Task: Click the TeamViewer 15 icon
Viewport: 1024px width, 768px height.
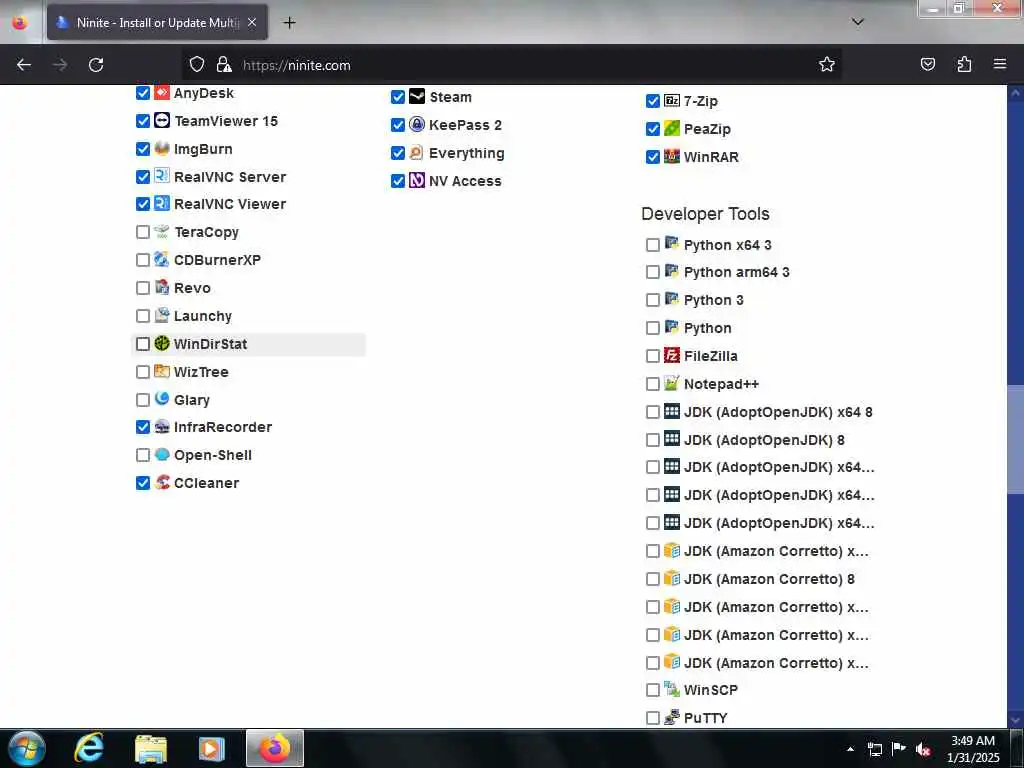Action: (x=162, y=121)
